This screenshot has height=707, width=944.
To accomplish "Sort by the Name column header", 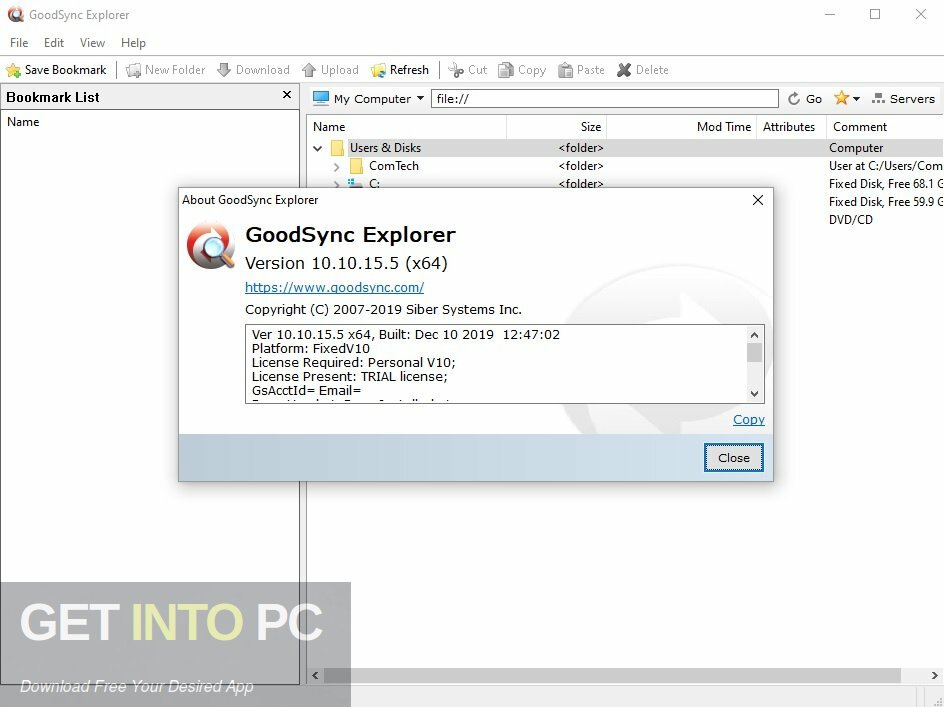I will click(x=407, y=127).
